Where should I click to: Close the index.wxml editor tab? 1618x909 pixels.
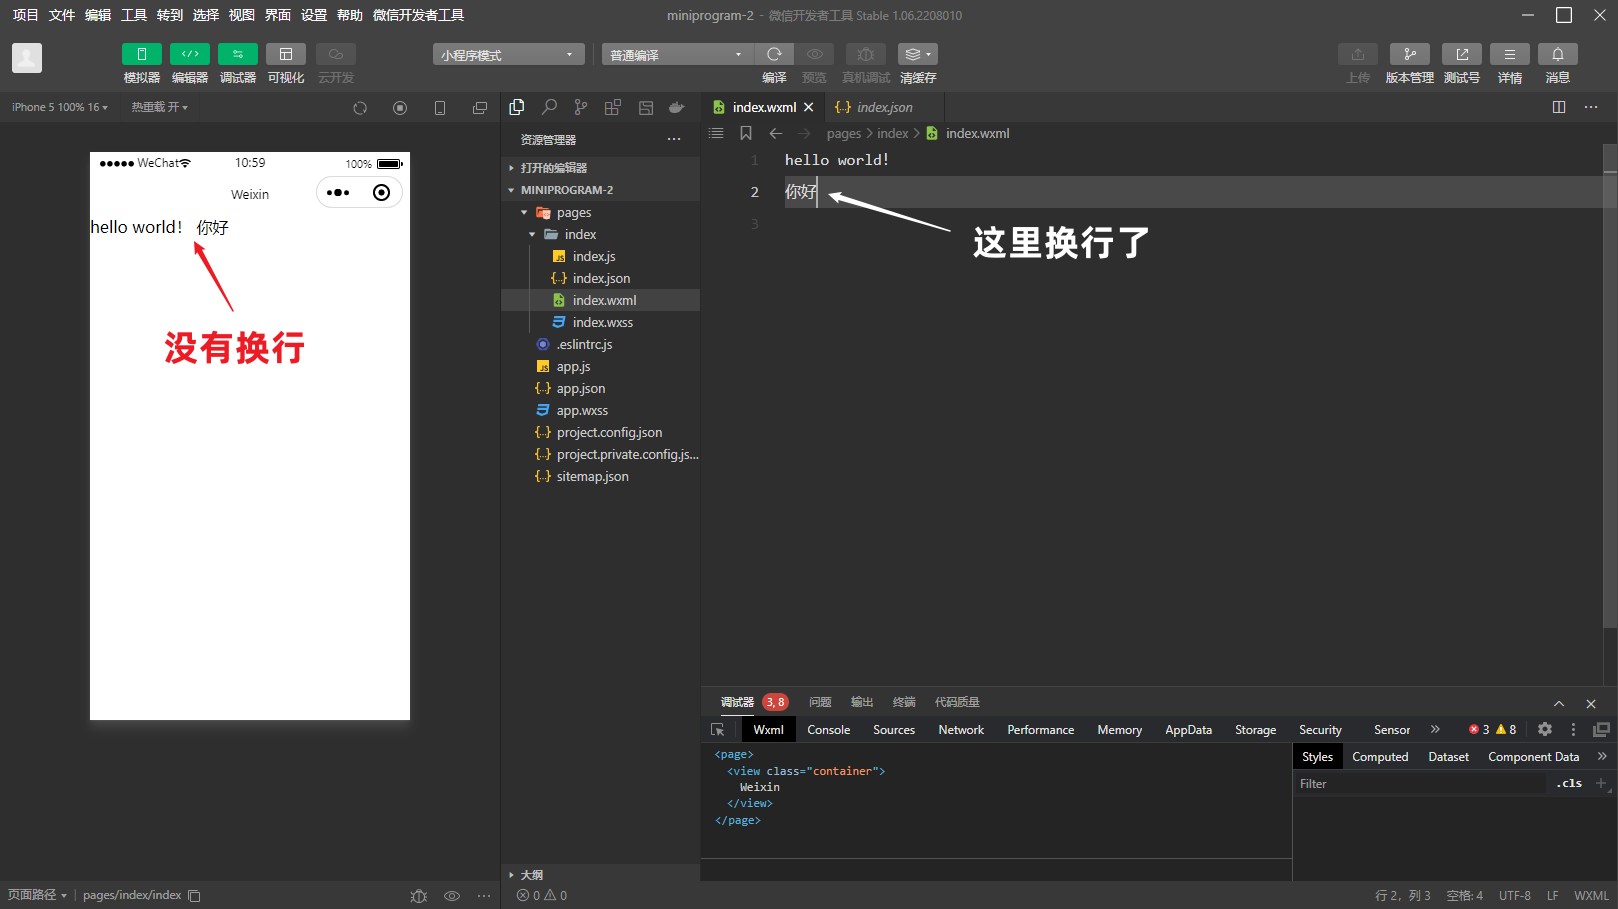point(809,107)
